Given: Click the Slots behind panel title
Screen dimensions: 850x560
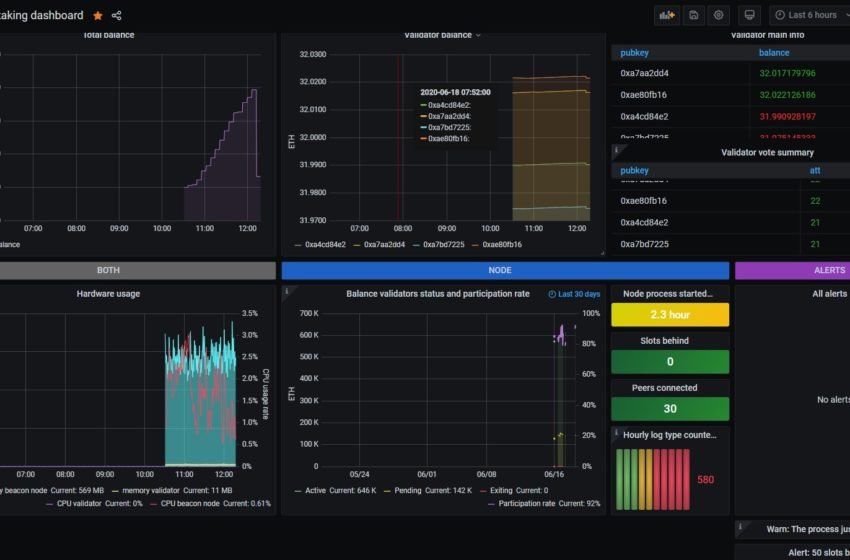Looking at the screenshot, I should [x=664, y=341].
